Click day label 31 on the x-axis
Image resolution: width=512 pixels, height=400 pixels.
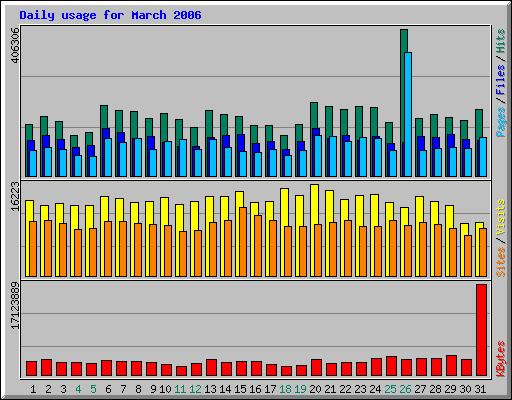coord(480,389)
